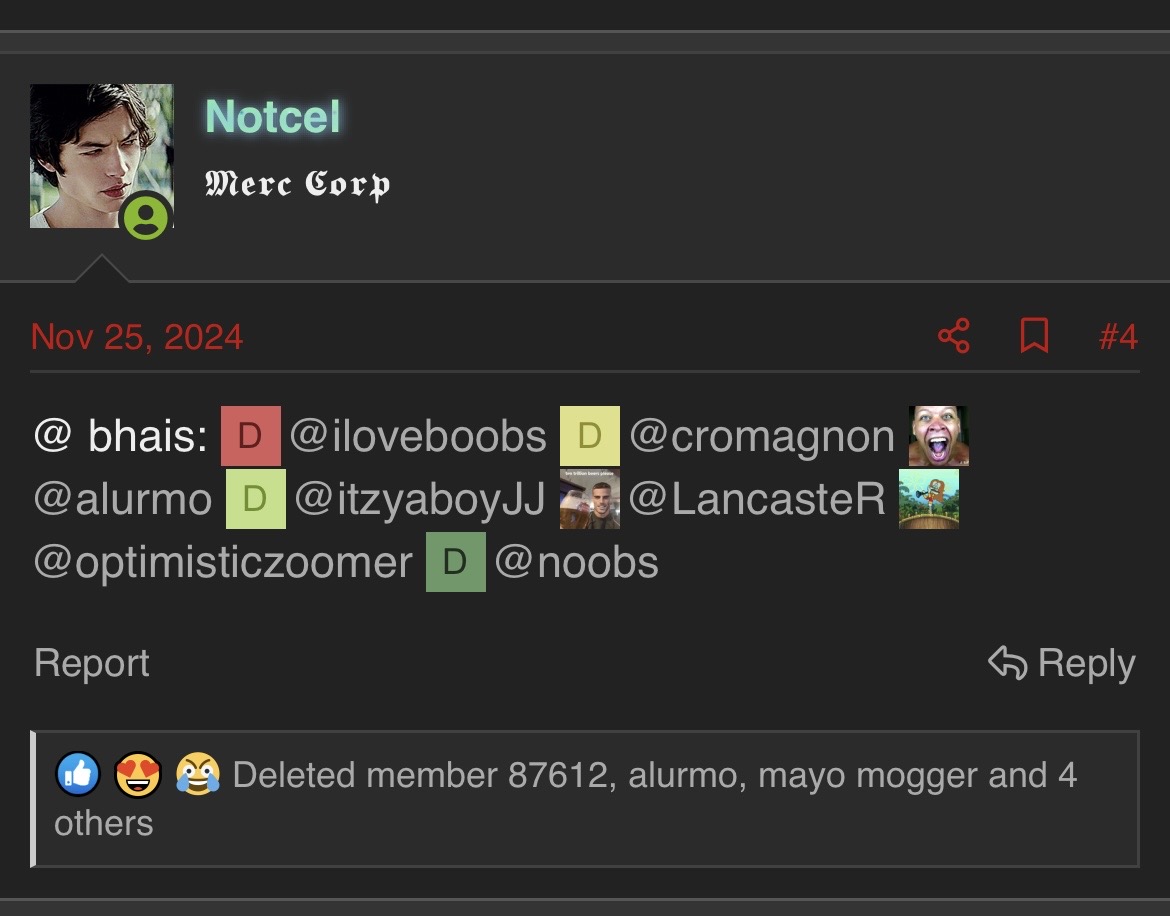Image resolution: width=1170 pixels, height=916 pixels.
Task: Click the green online status badge on avatar
Action: pyautogui.click(x=146, y=217)
